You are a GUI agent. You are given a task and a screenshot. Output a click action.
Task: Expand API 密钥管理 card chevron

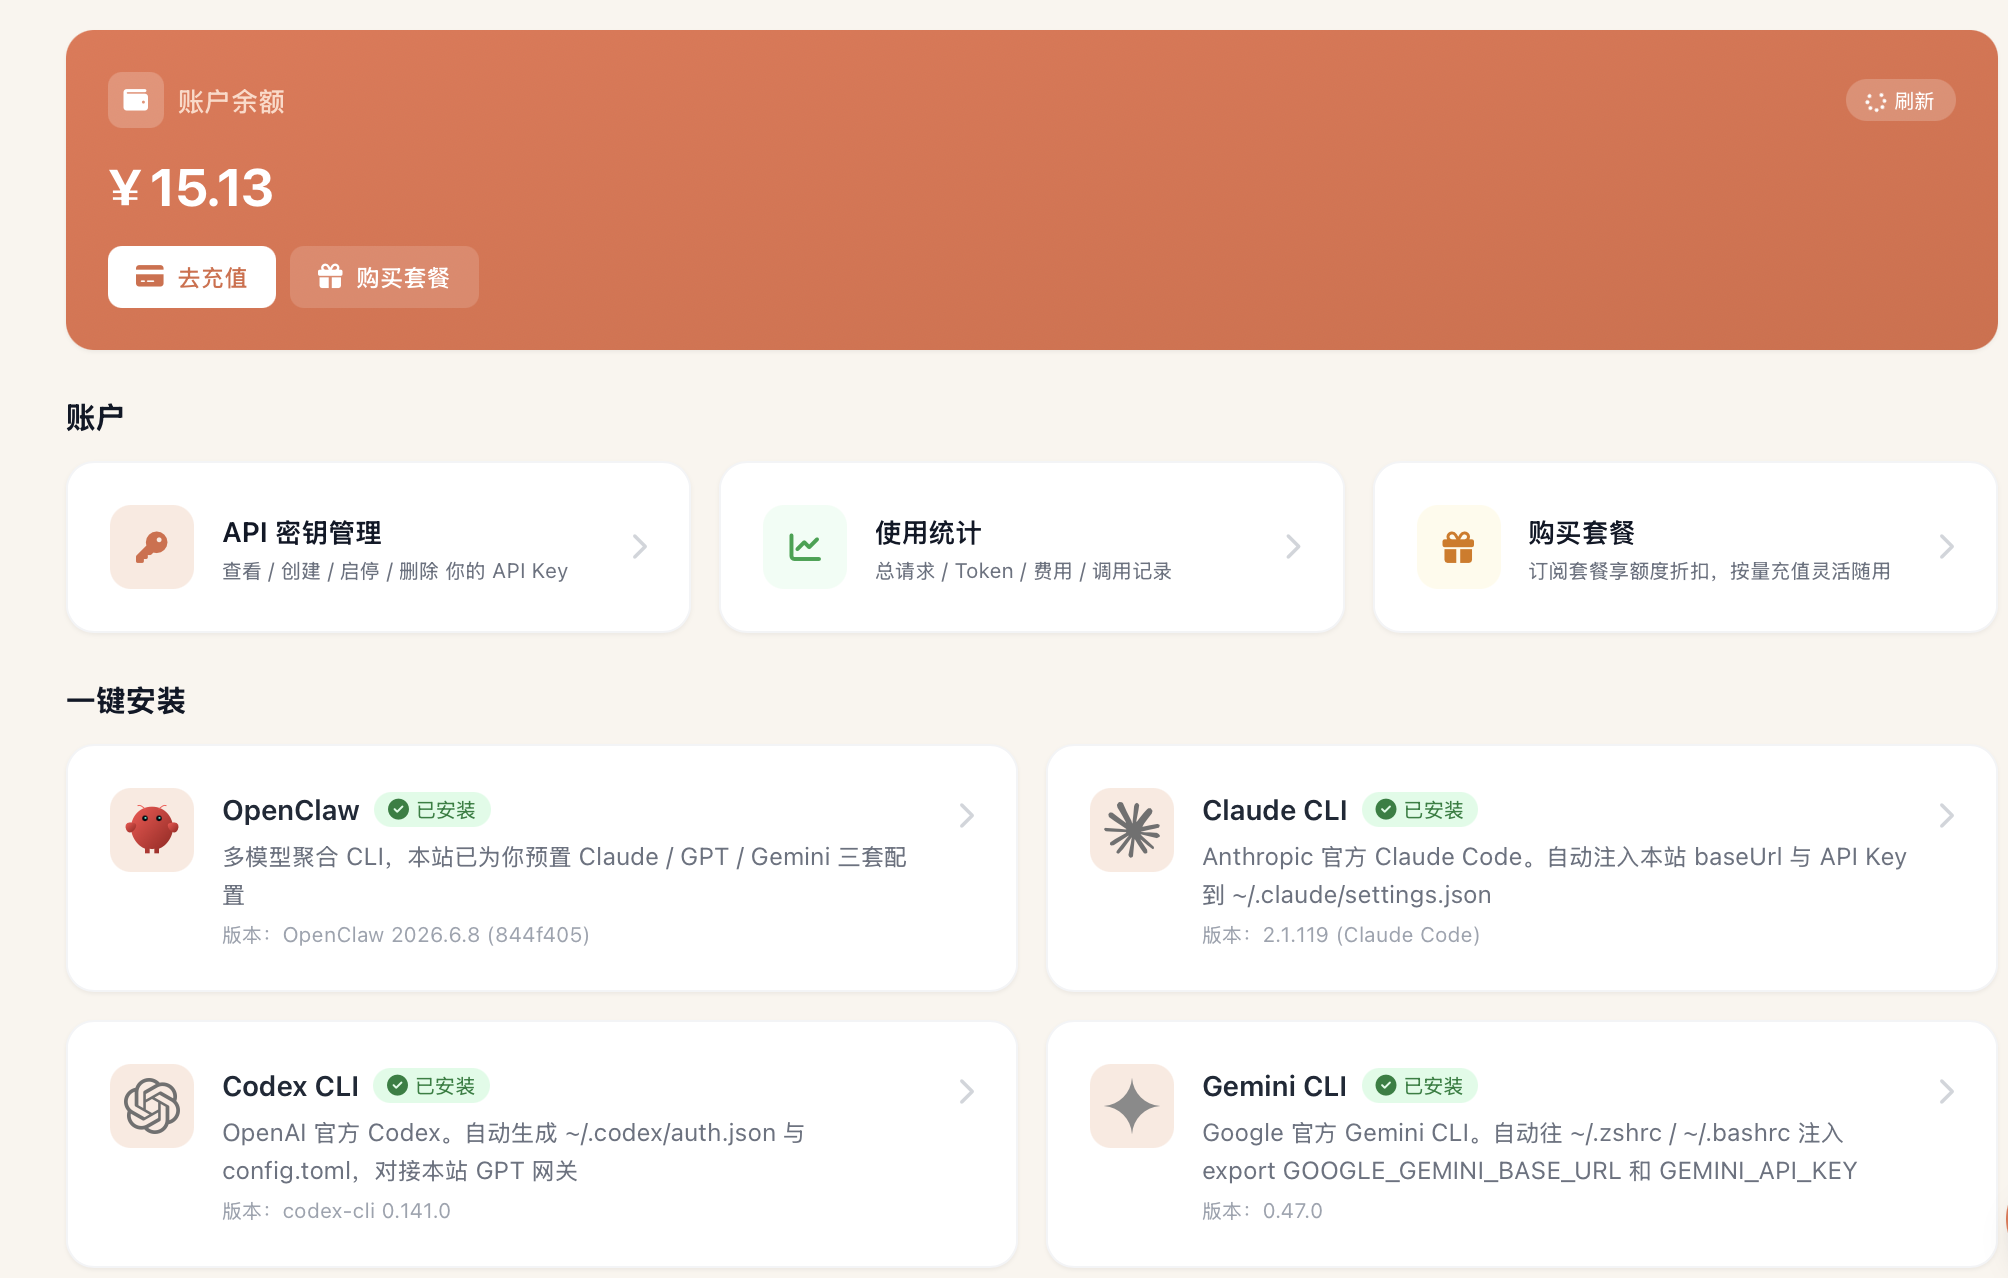(x=640, y=547)
